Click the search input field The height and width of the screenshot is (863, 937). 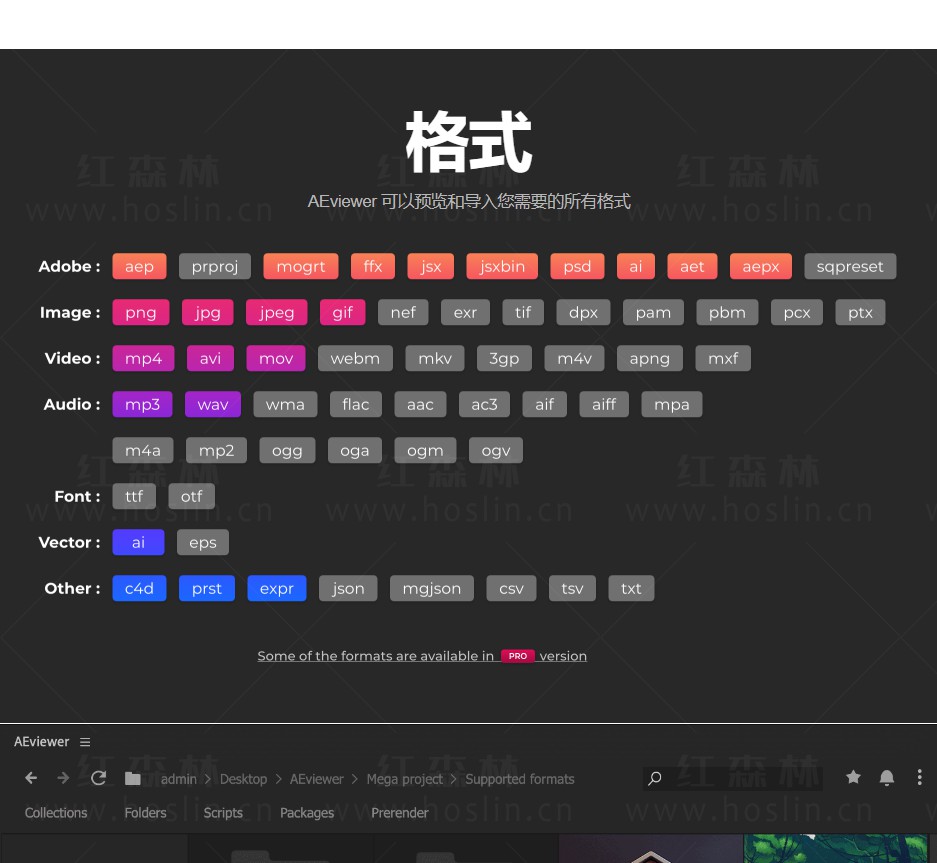[733, 778]
